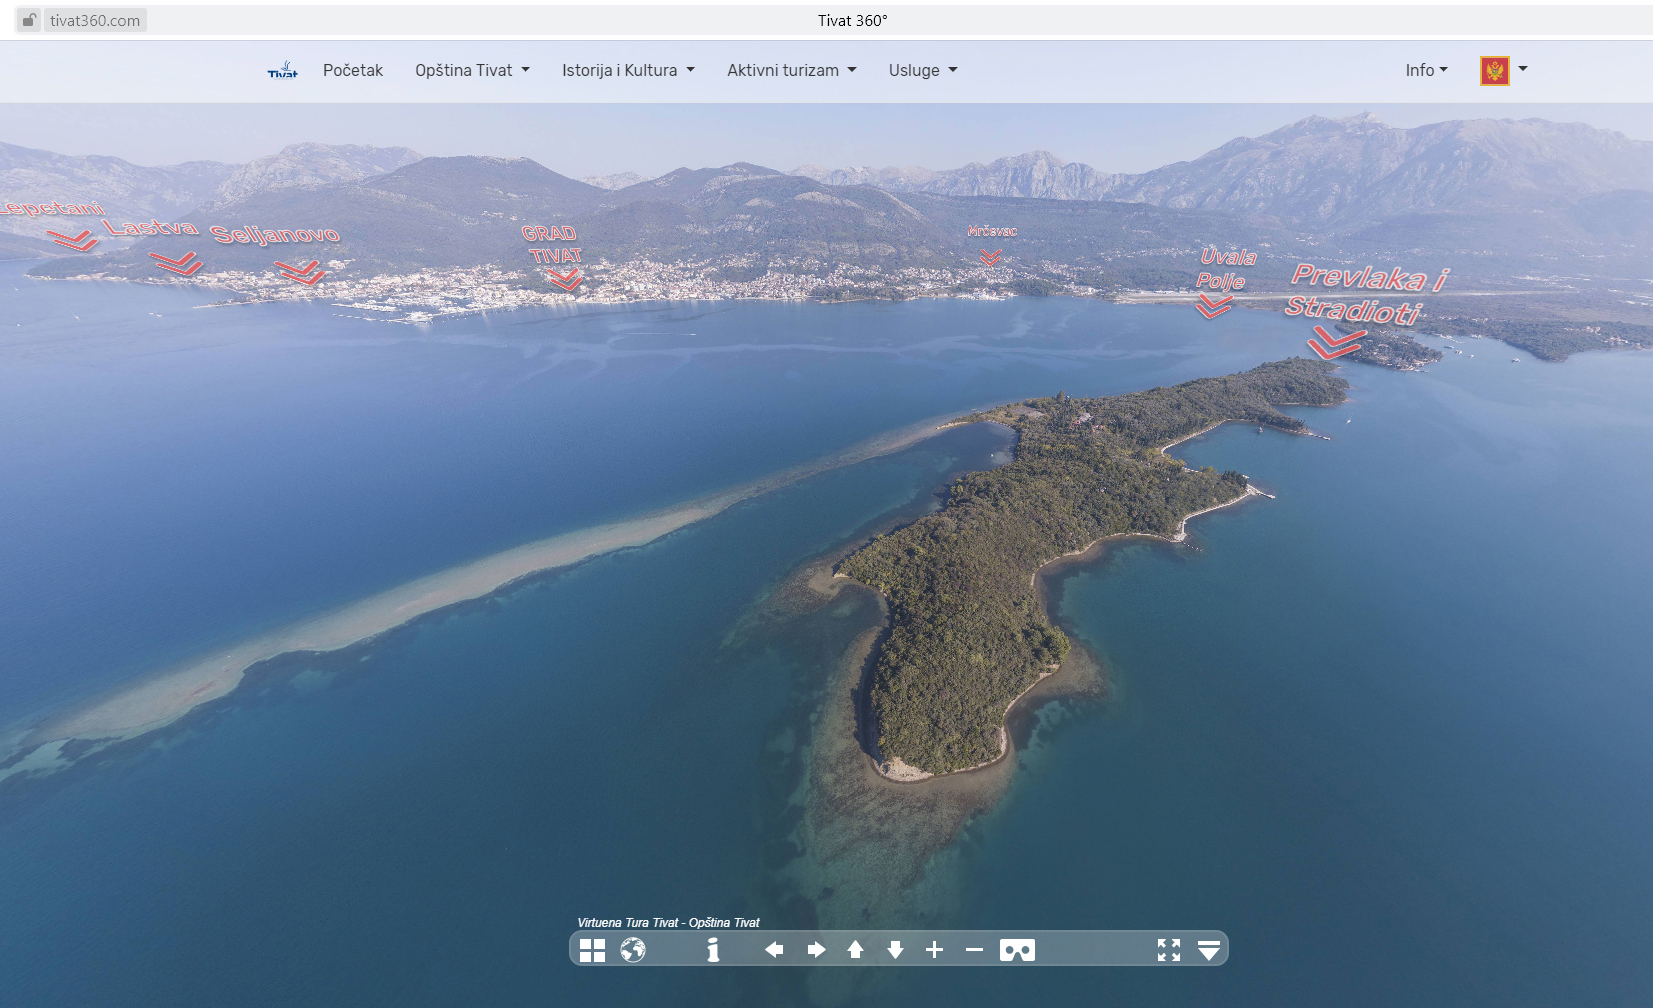
Task: Rotate panorama left with arrow
Action: coord(774,950)
